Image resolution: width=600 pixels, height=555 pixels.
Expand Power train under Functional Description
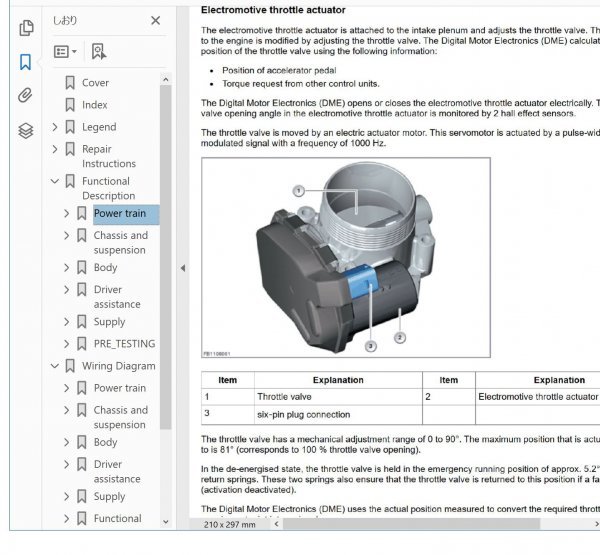[67, 213]
